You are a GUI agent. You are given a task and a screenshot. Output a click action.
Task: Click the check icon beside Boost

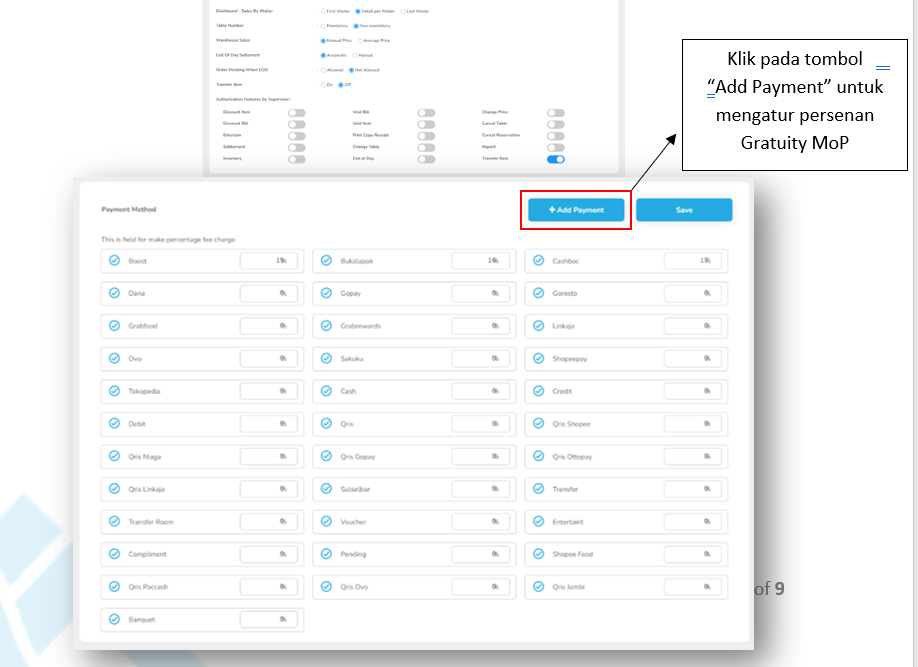click(x=114, y=261)
